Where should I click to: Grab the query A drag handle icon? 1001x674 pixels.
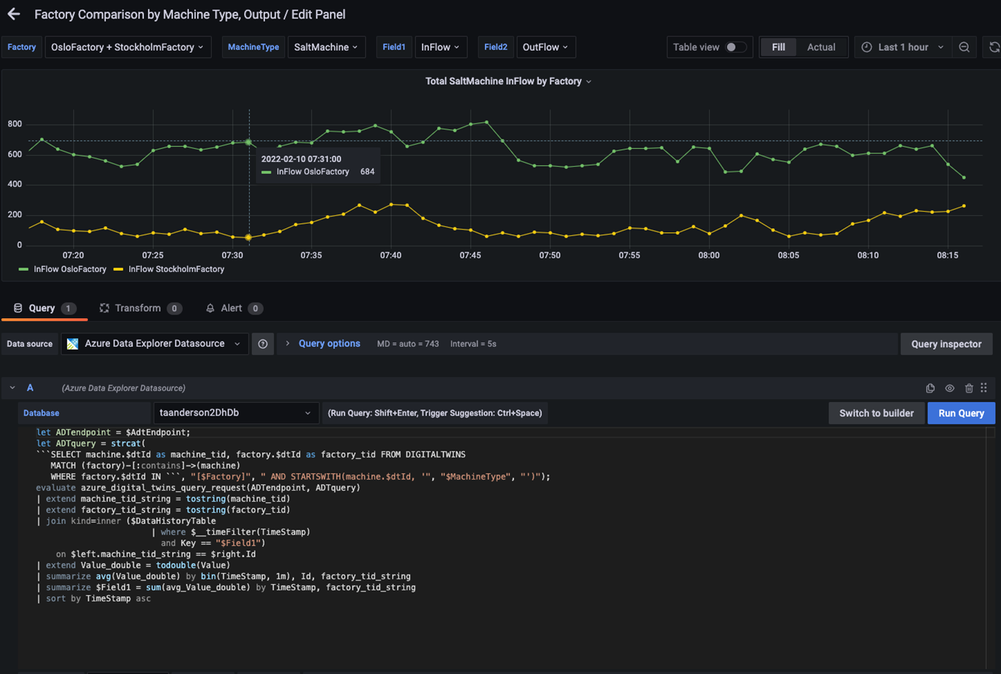984,388
